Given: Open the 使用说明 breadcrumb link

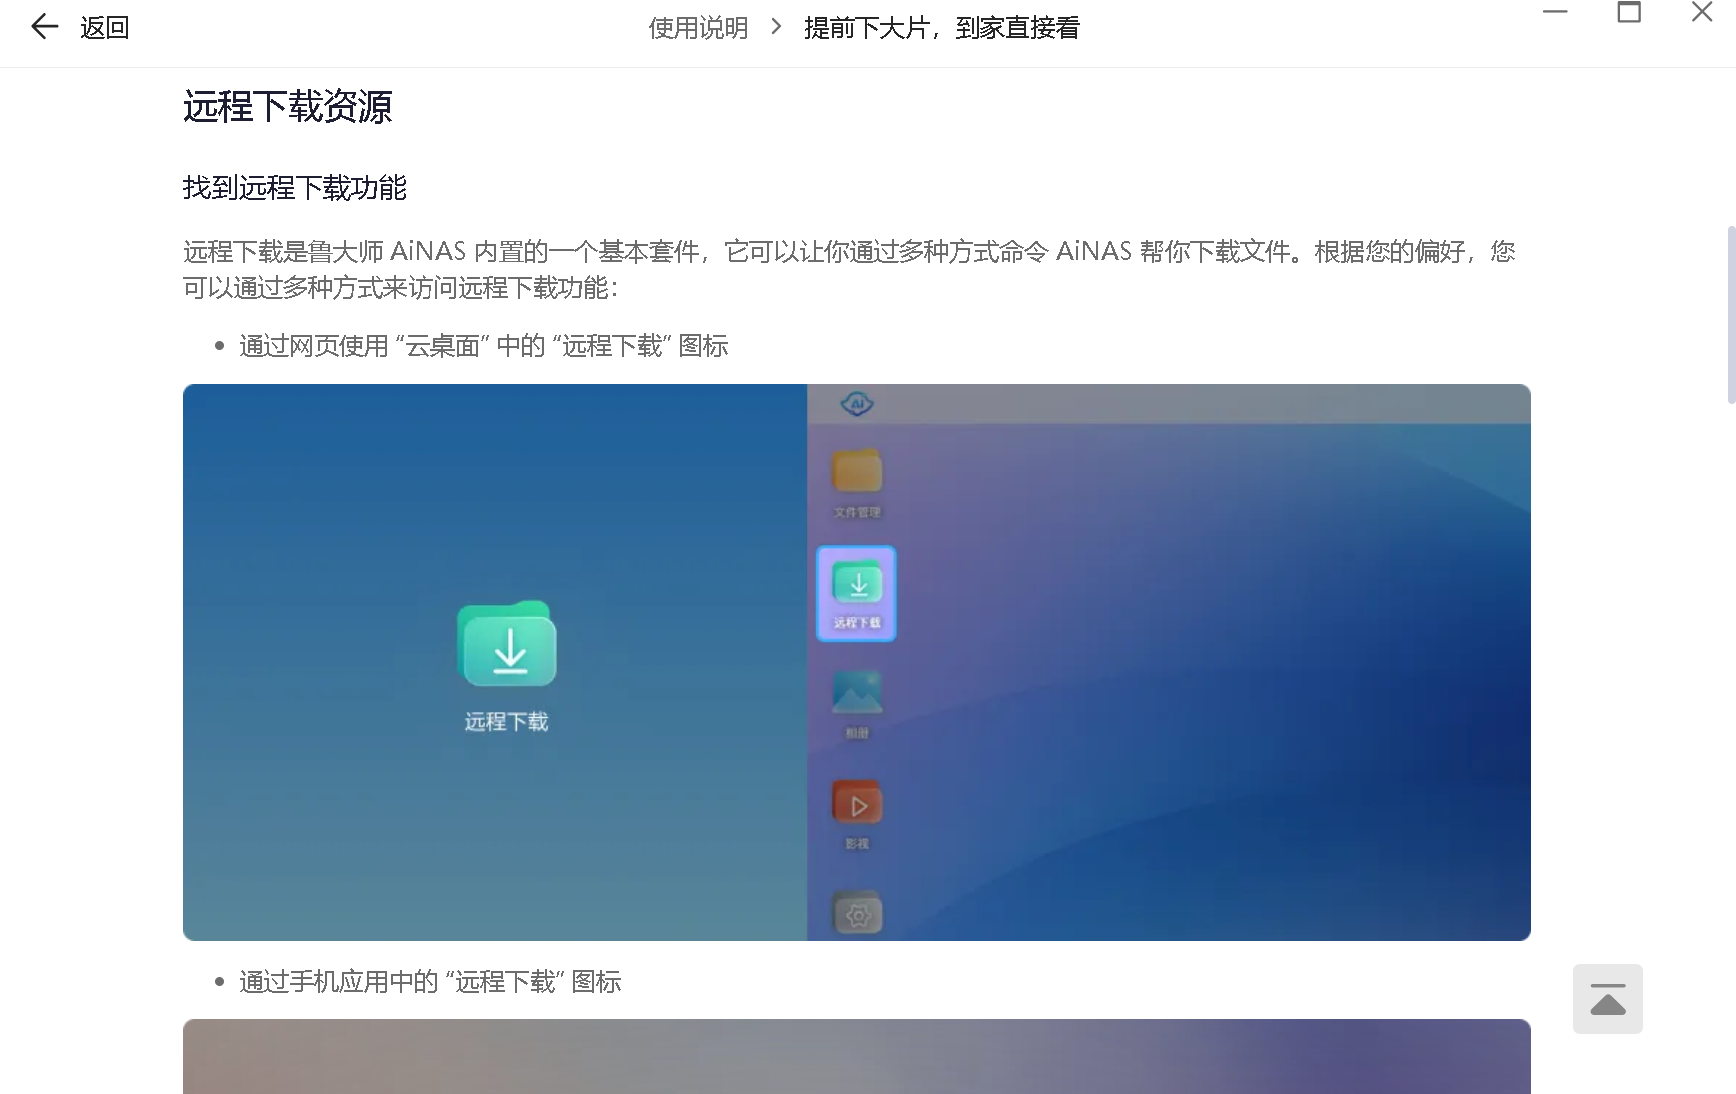Looking at the screenshot, I should (x=698, y=28).
